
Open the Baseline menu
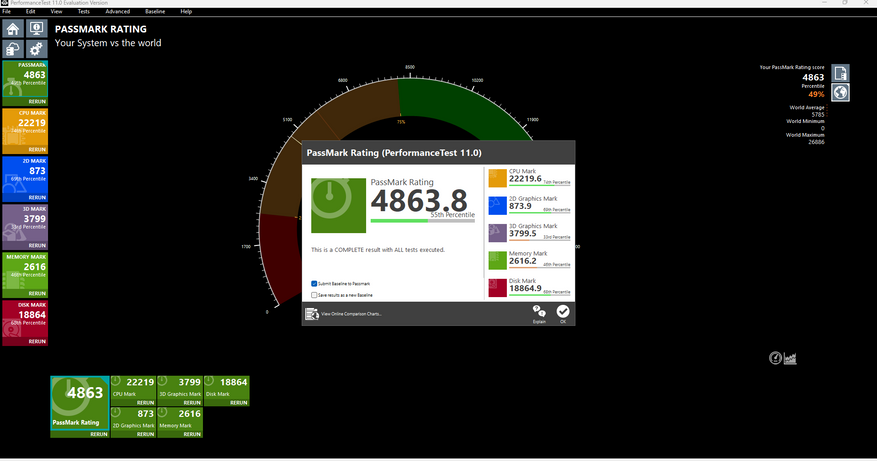[155, 11]
